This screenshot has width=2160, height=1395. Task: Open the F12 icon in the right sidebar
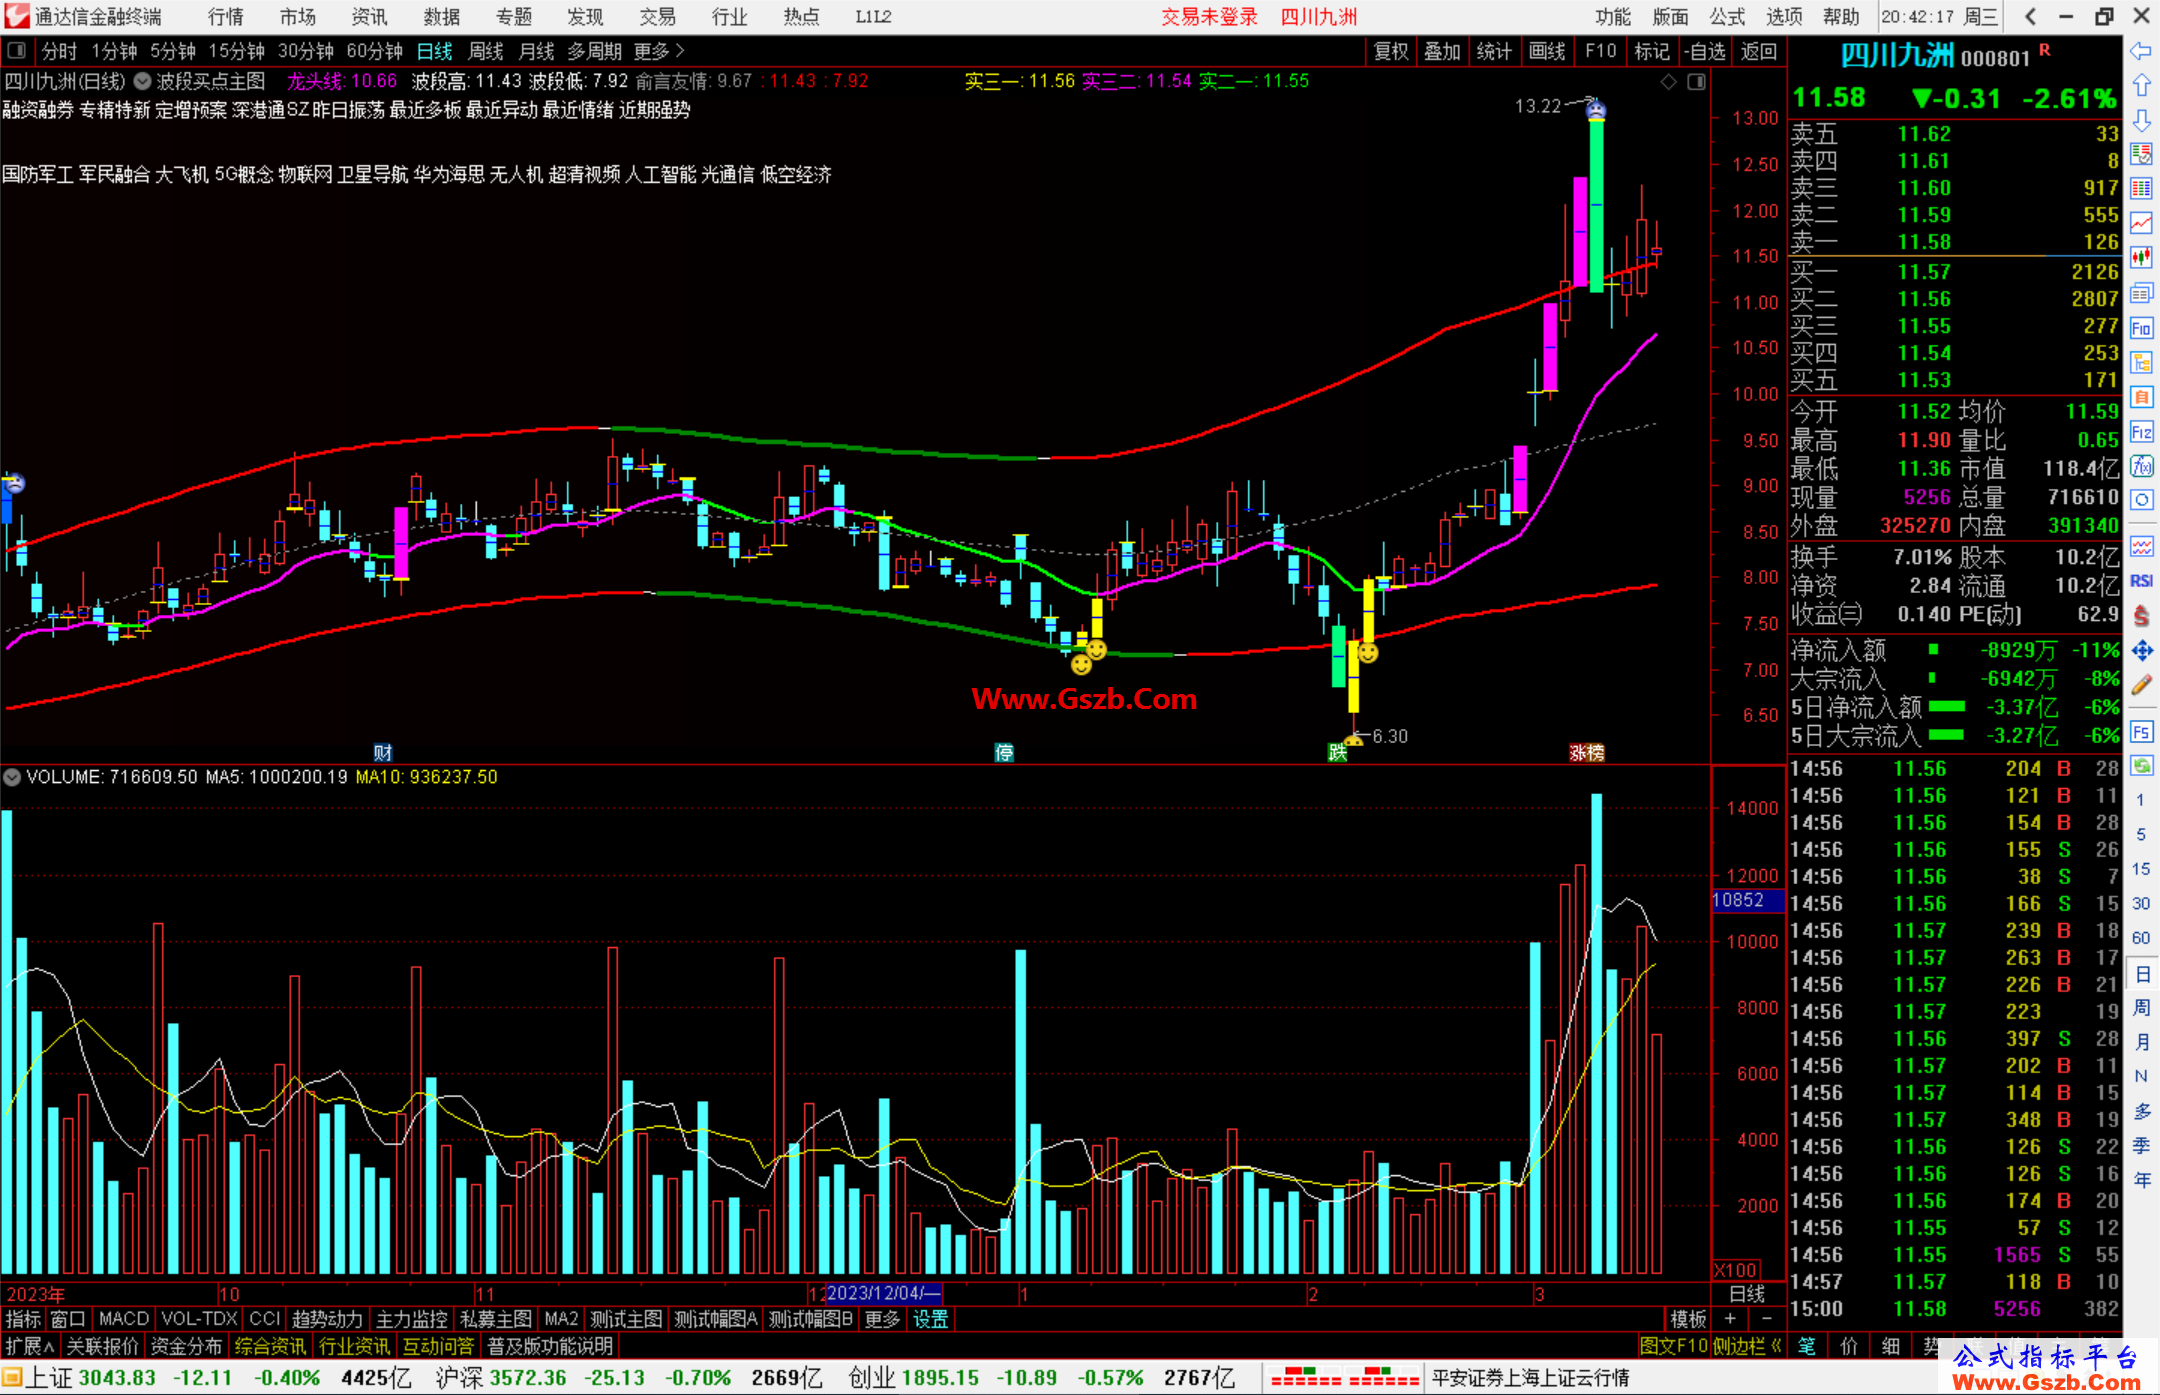click(2141, 432)
